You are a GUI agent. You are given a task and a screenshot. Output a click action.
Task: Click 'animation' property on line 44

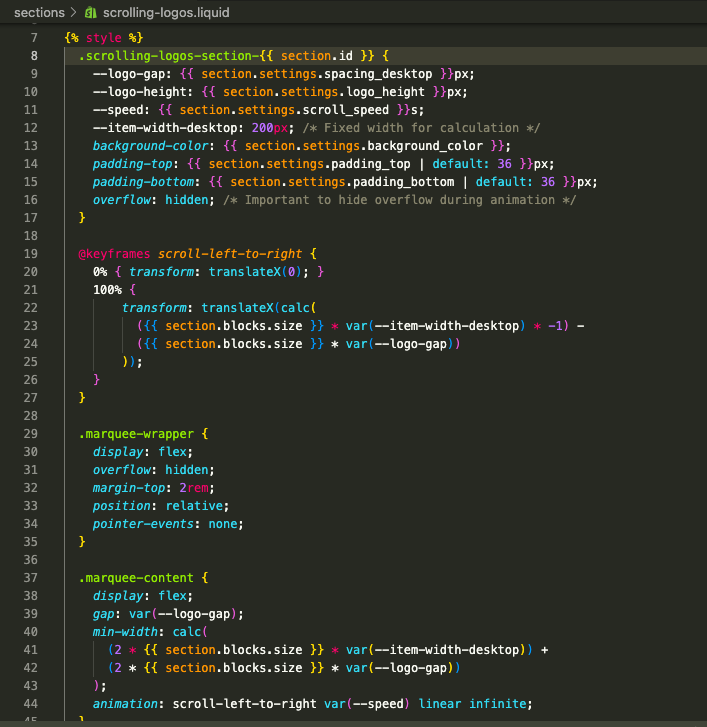click(x=125, y=704)
